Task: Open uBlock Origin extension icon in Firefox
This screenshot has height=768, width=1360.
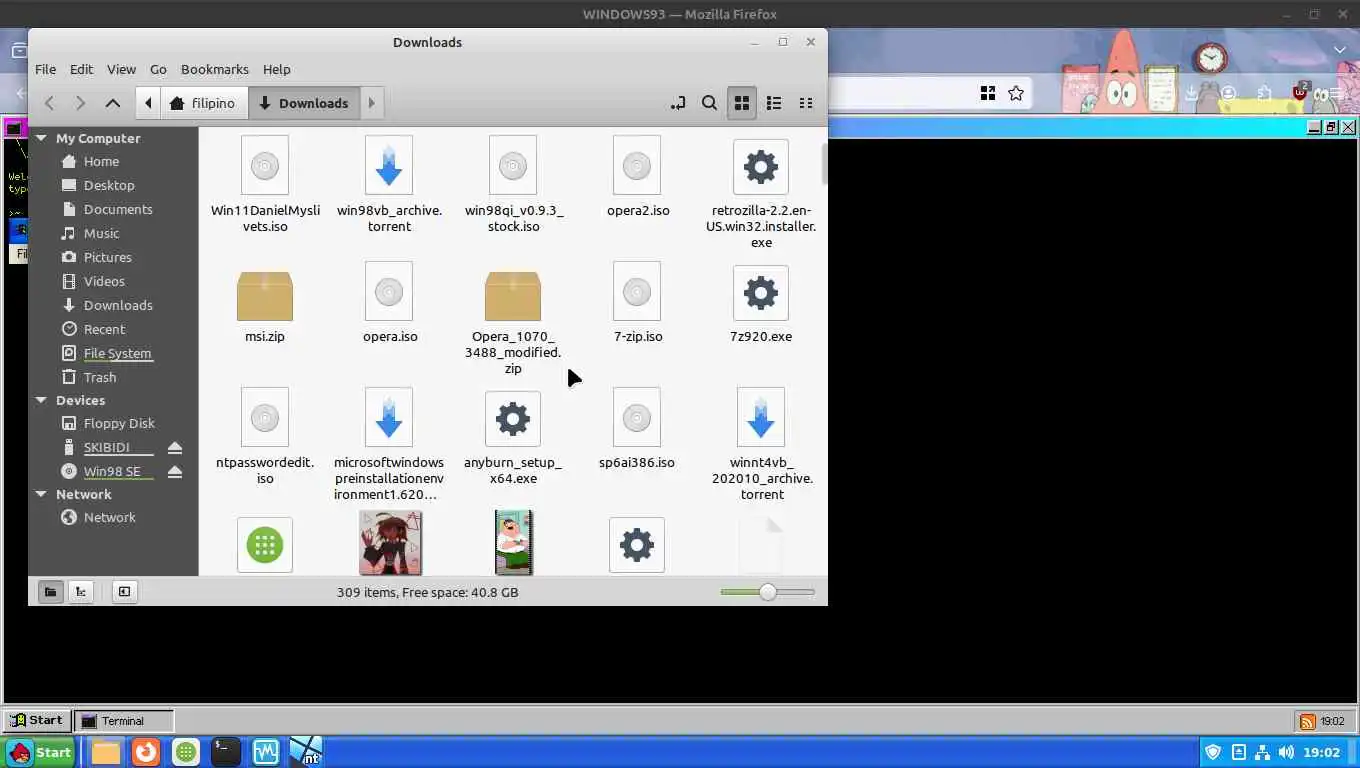Action: 1299,92
